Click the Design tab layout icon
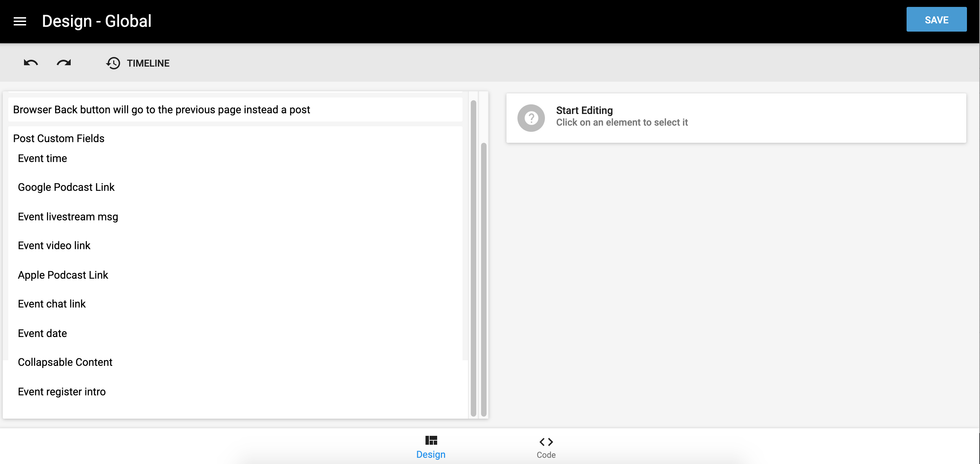 pyautogui.click(x=431, y=441)
